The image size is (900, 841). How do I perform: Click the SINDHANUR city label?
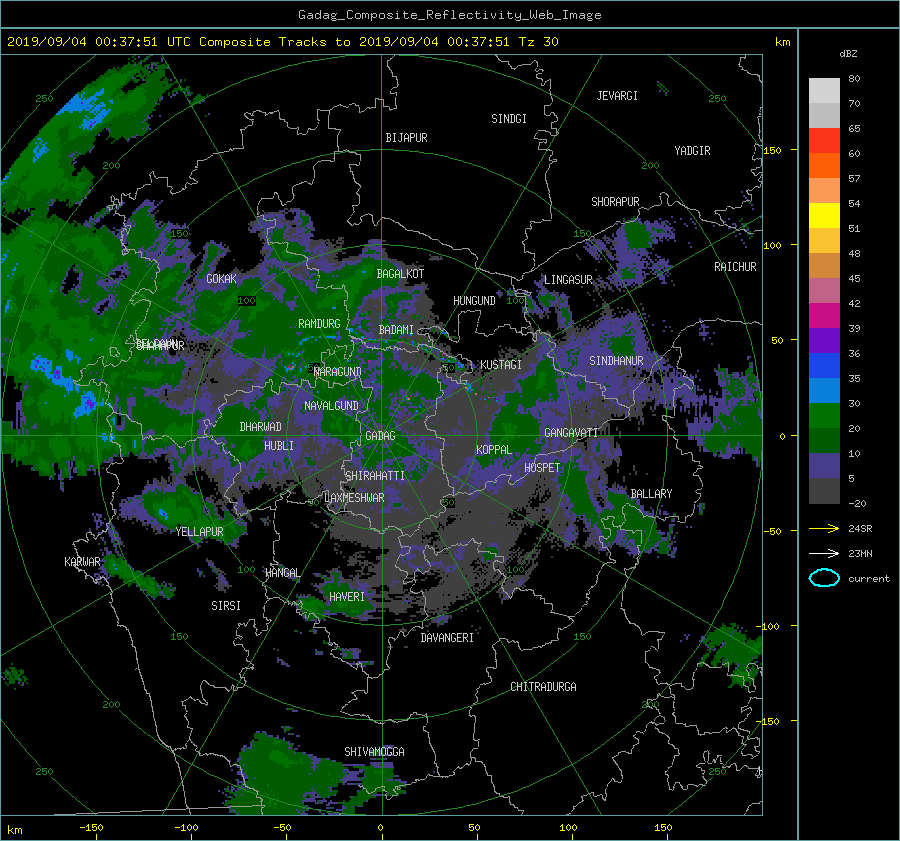616,361
